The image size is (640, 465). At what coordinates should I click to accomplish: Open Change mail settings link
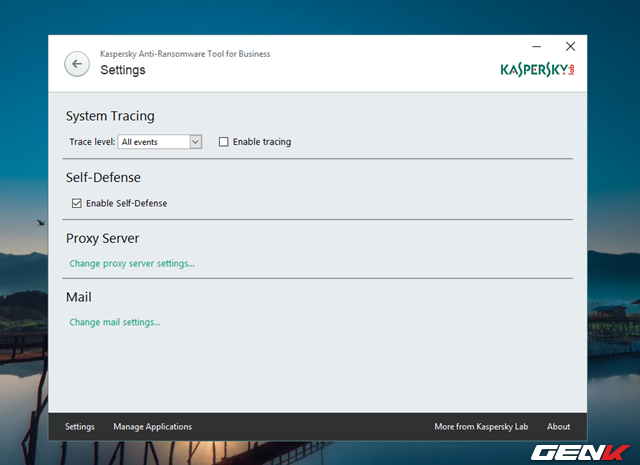point(115,322)
